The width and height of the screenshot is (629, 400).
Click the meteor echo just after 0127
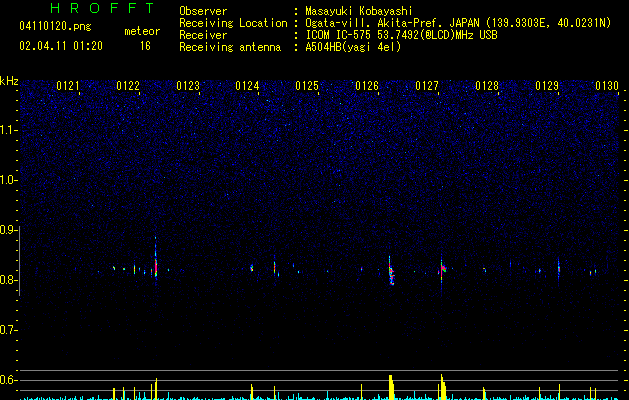[x=442, y=270]
